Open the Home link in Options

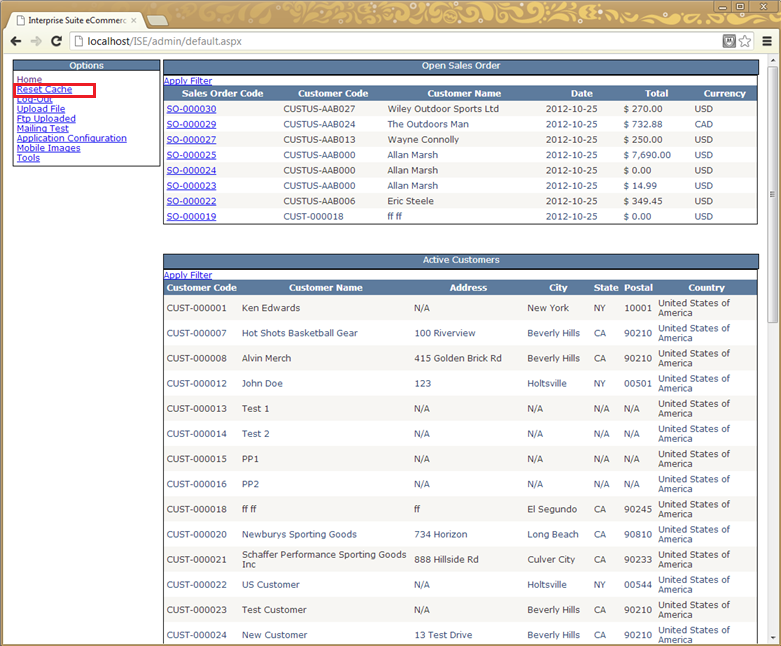[29, 79]
